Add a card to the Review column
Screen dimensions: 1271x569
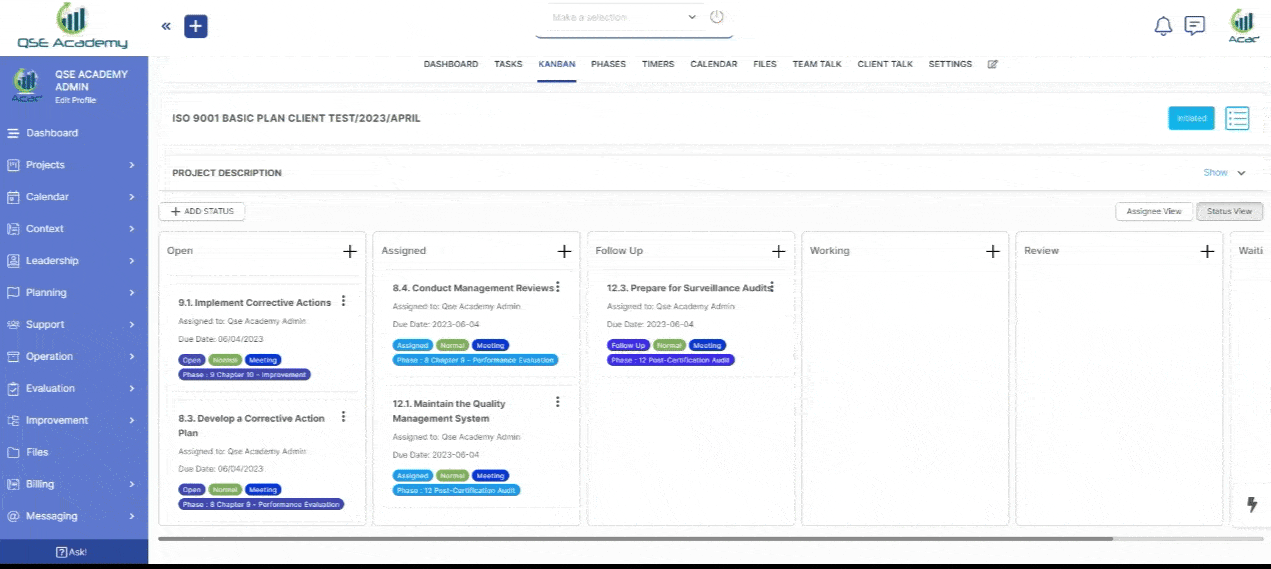[1207, 251]
